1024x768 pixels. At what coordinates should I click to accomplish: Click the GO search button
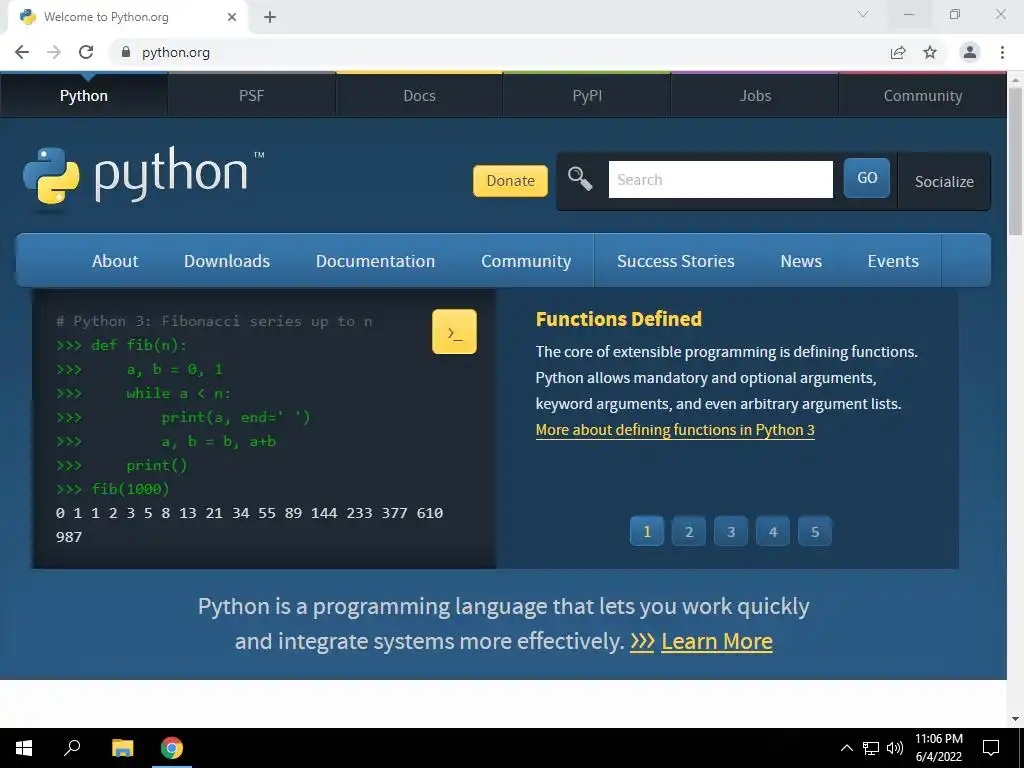pos(867,178)
